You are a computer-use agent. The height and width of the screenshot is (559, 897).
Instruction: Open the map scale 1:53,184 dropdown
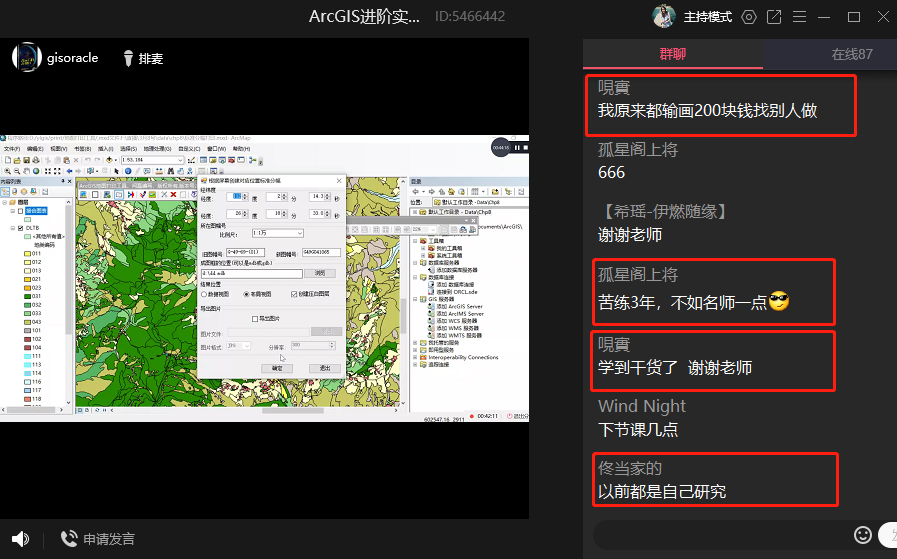tap(181, 160)
